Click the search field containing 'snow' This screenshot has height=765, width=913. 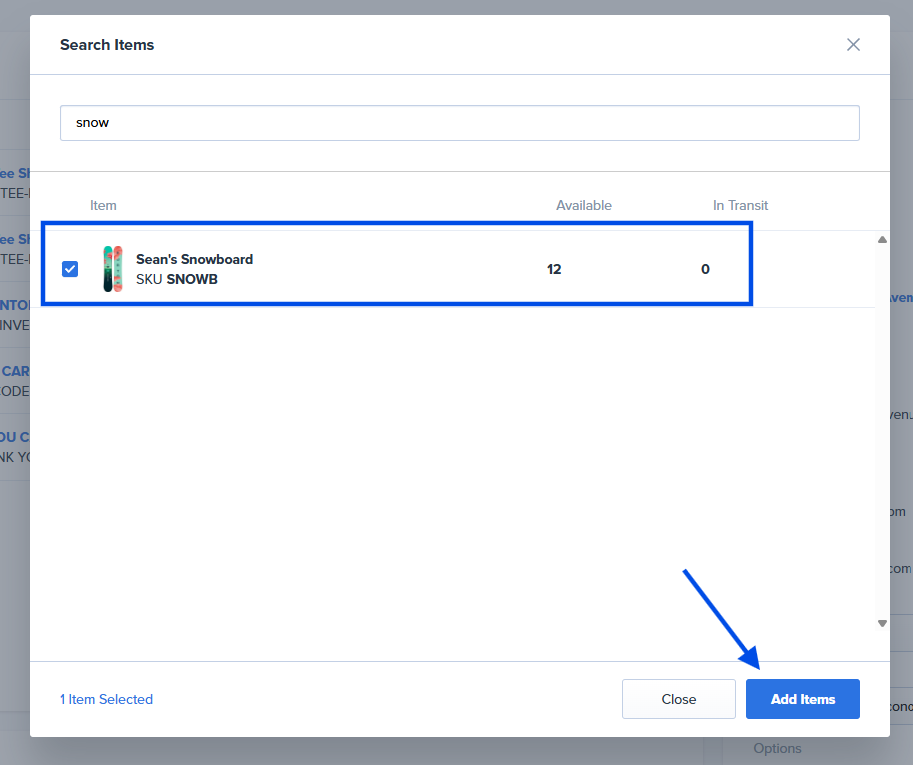click(x=459, y=123)
